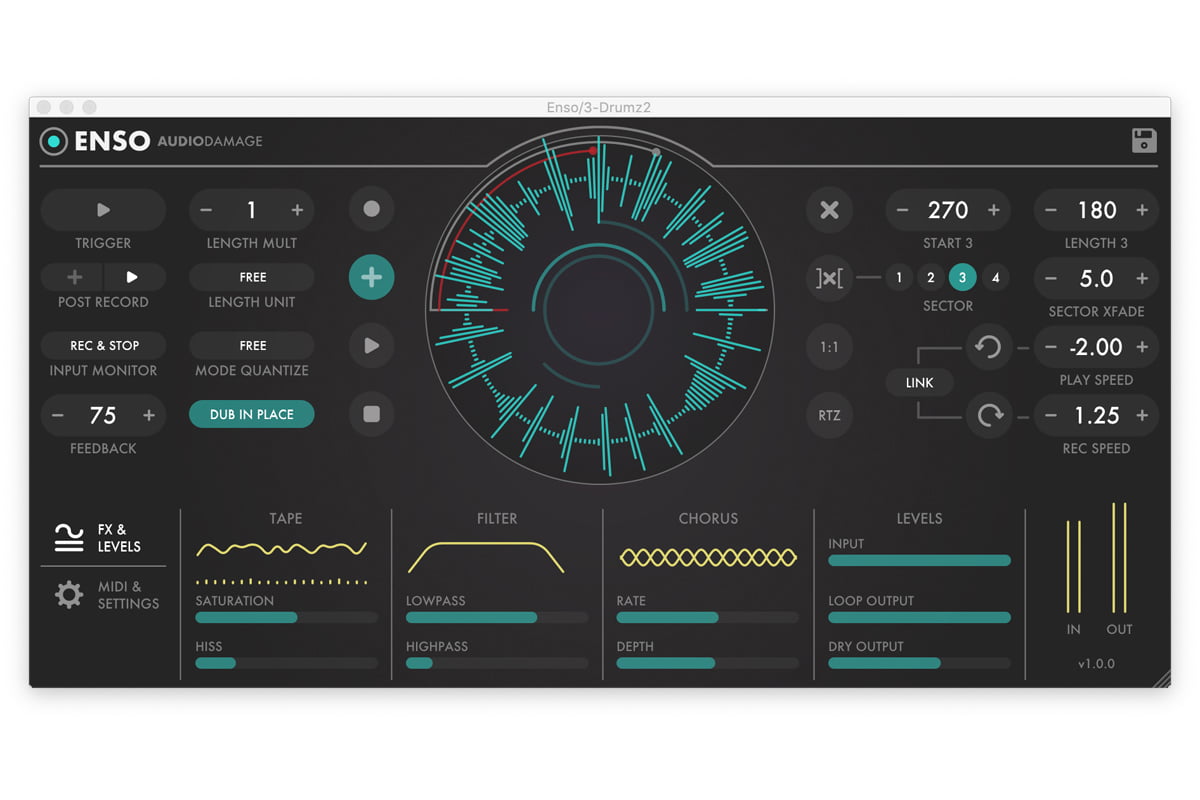Click the Length Mult value 1
1200x800 pixels.
tap(252, 210)
